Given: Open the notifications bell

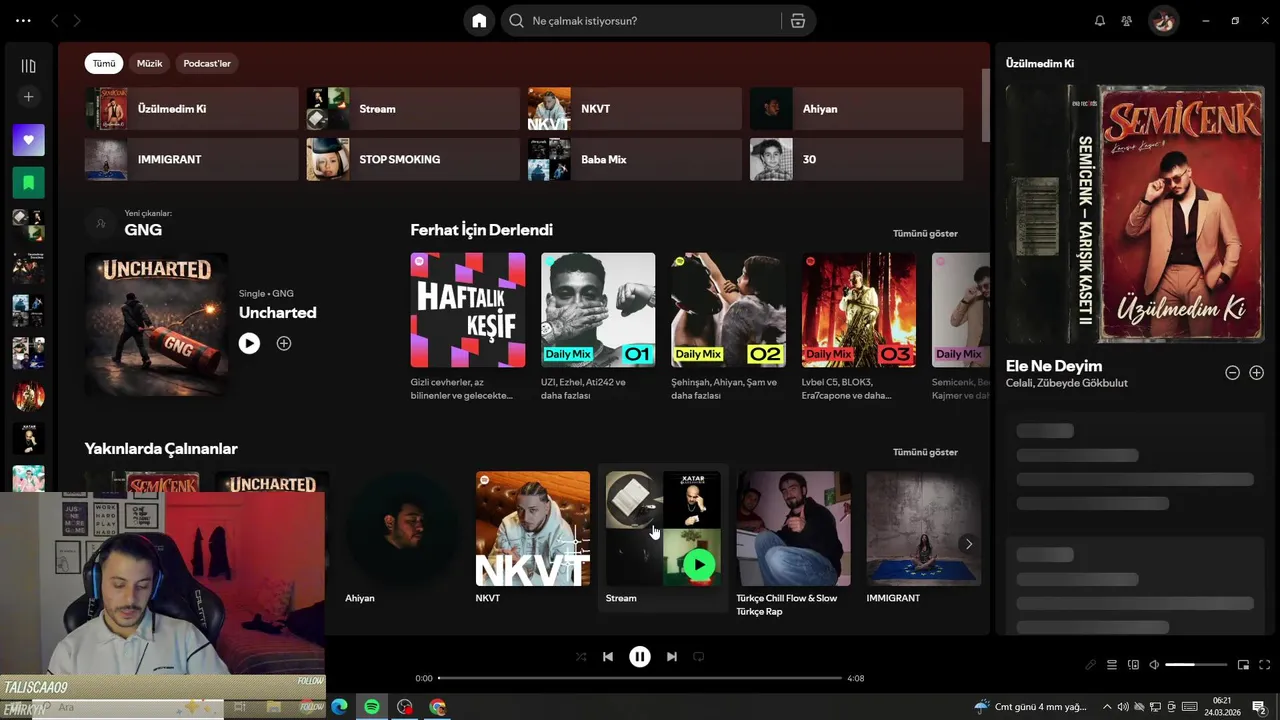Looking at the screenshot, I should (x=1100, y=21).
